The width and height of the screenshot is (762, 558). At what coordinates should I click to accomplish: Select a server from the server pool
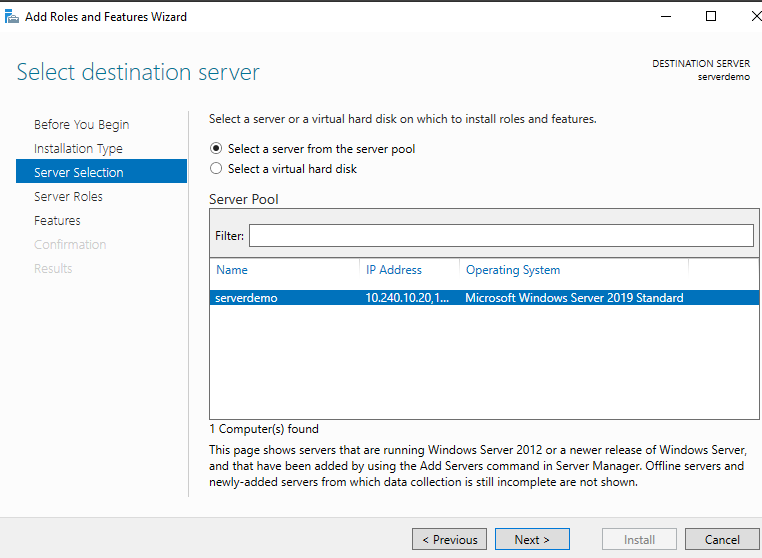[x=217, y=149]
